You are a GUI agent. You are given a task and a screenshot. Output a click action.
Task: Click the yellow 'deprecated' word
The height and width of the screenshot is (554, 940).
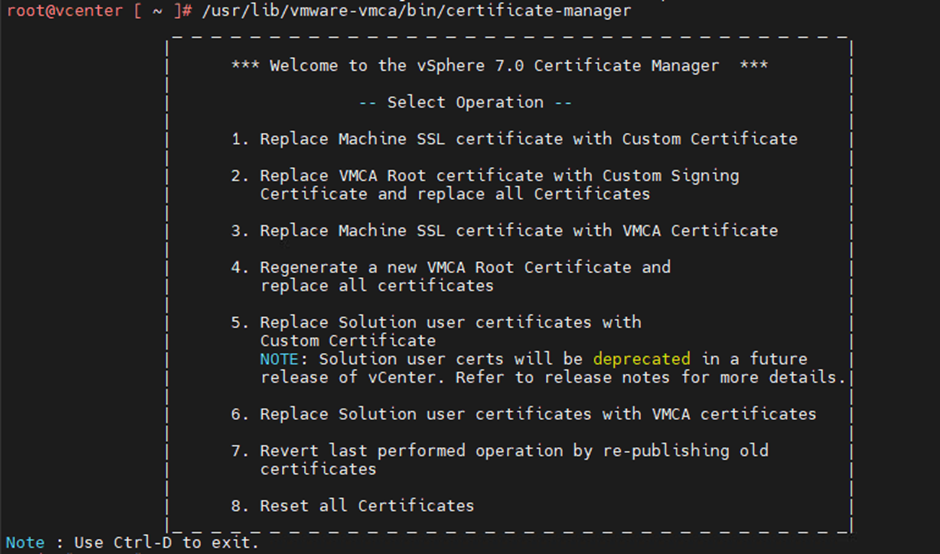[x=641, y=359]
